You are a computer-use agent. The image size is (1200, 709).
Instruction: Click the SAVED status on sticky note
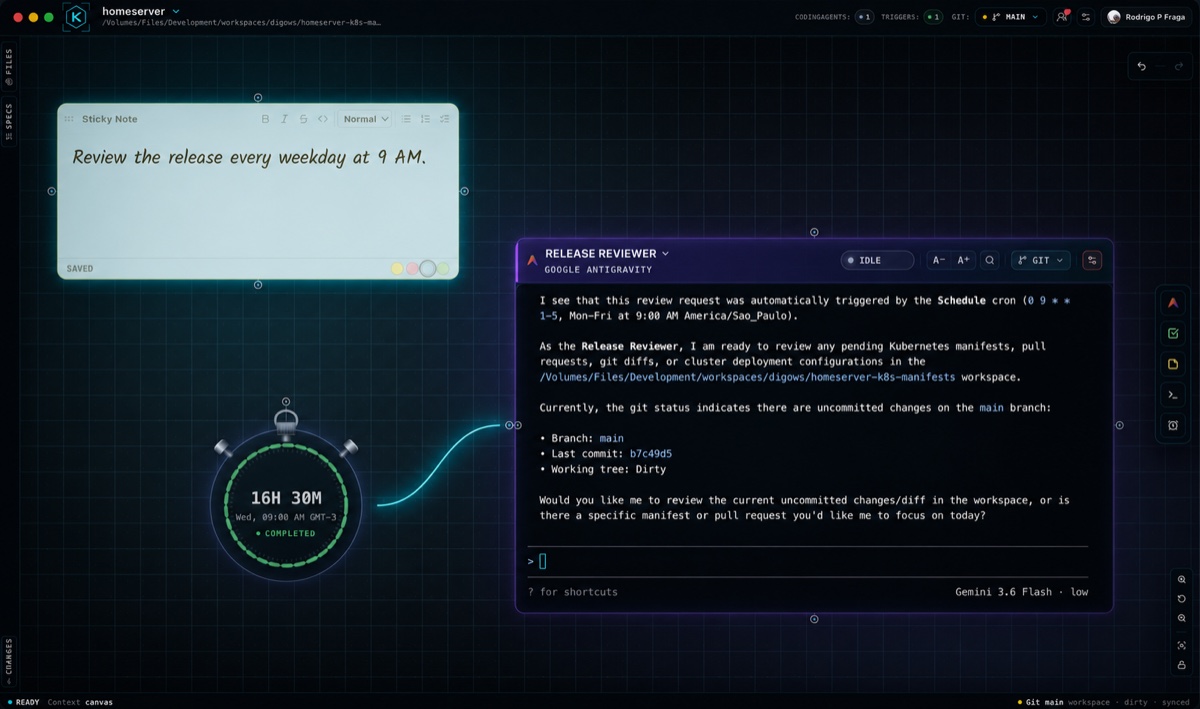coord(80,269)
